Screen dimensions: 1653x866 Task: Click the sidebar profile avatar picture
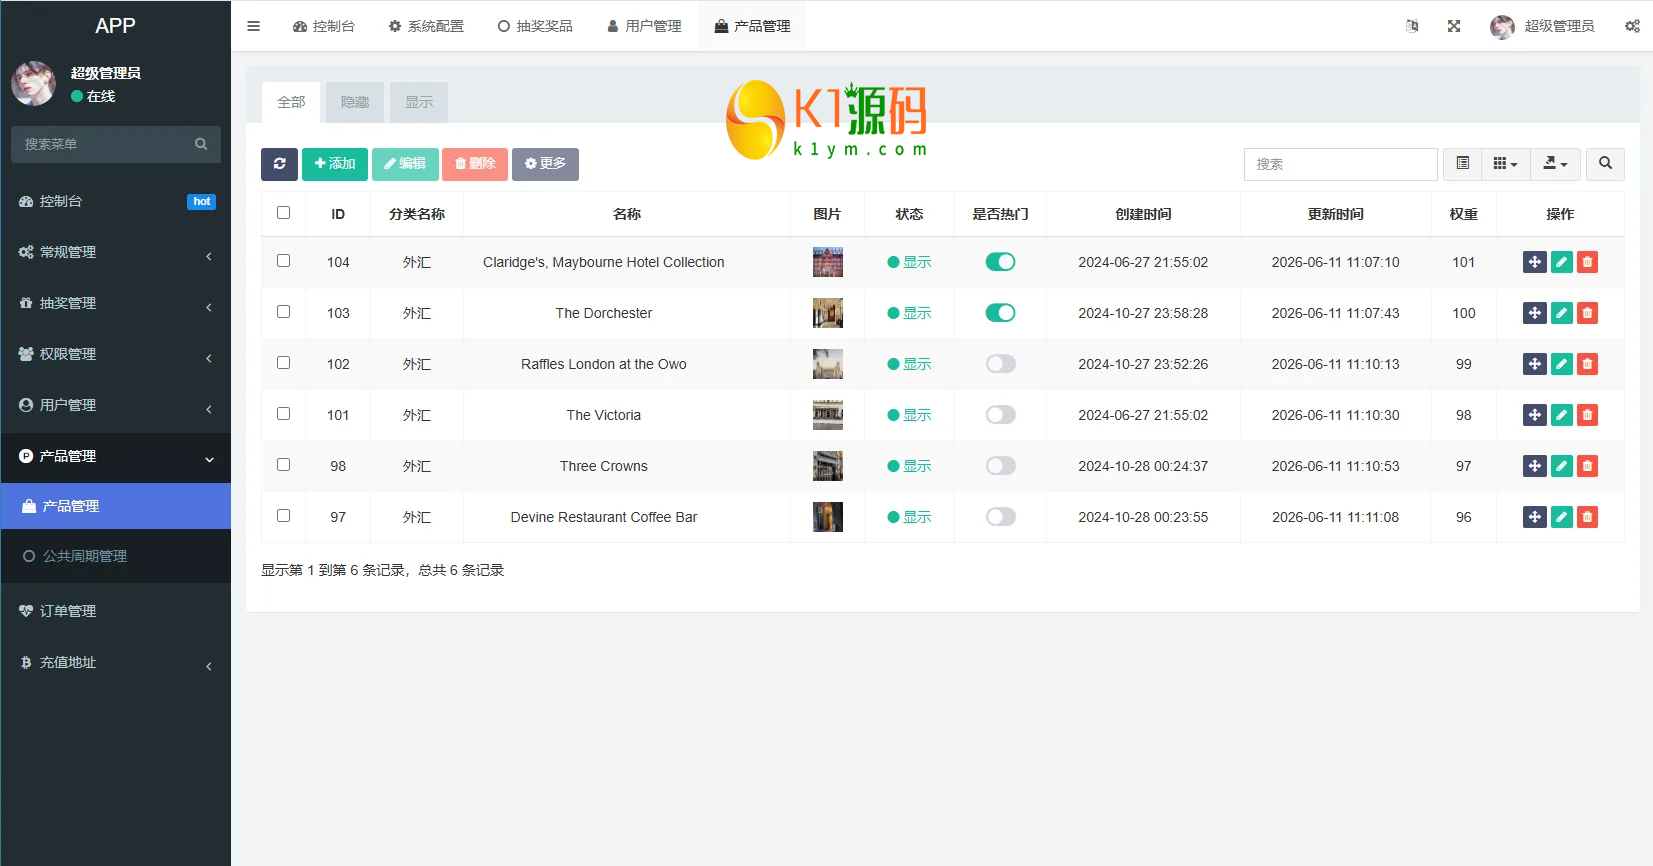(x=33, y=84)
